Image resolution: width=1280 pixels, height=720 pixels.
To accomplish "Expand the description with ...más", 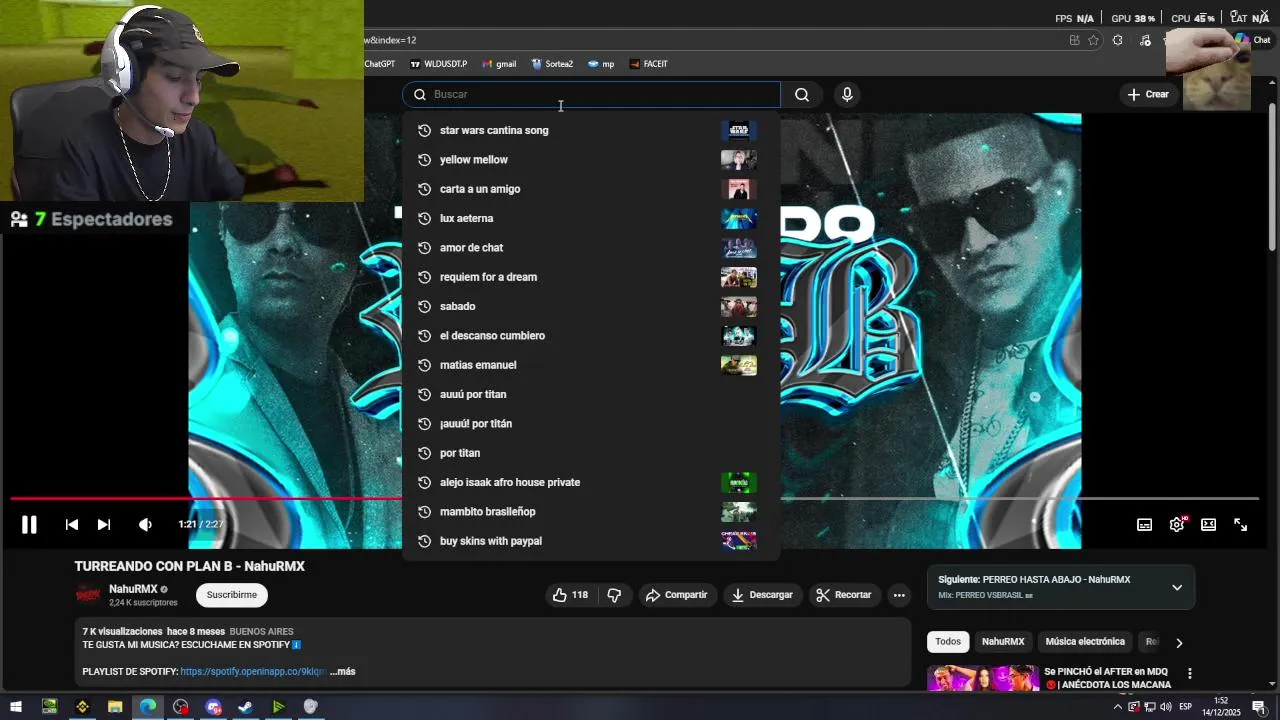I will tap(342, 671).
